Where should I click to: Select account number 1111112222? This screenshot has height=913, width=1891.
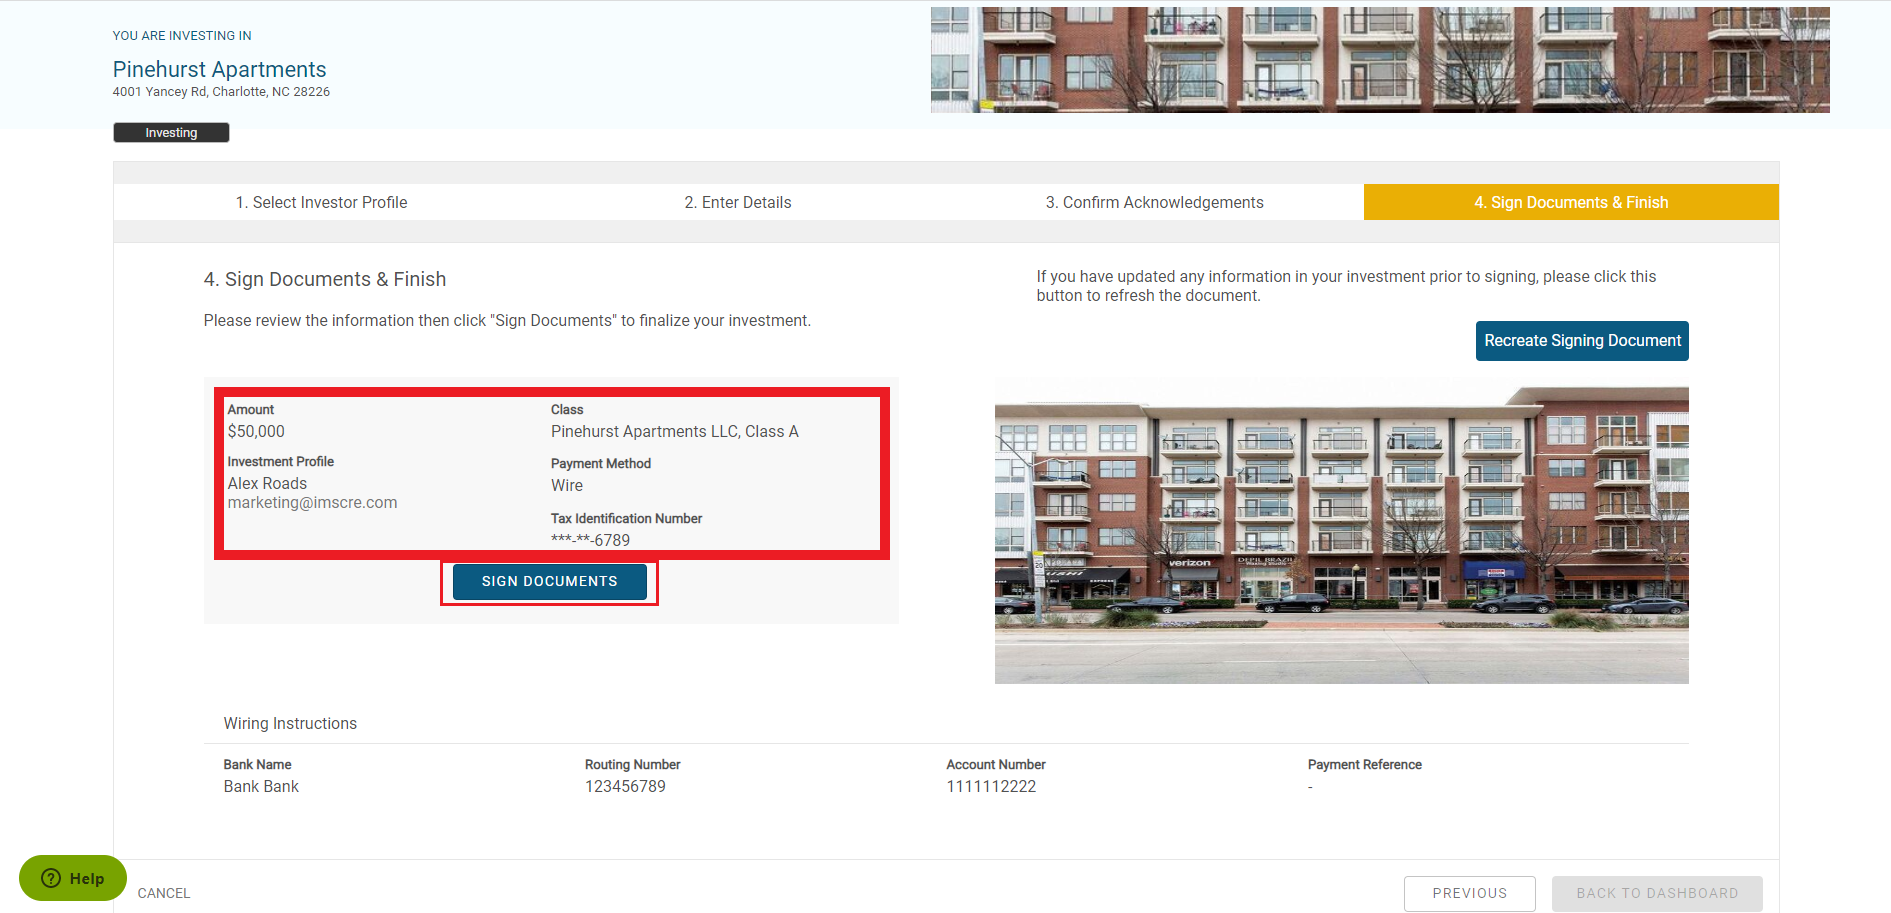point(991,787)
